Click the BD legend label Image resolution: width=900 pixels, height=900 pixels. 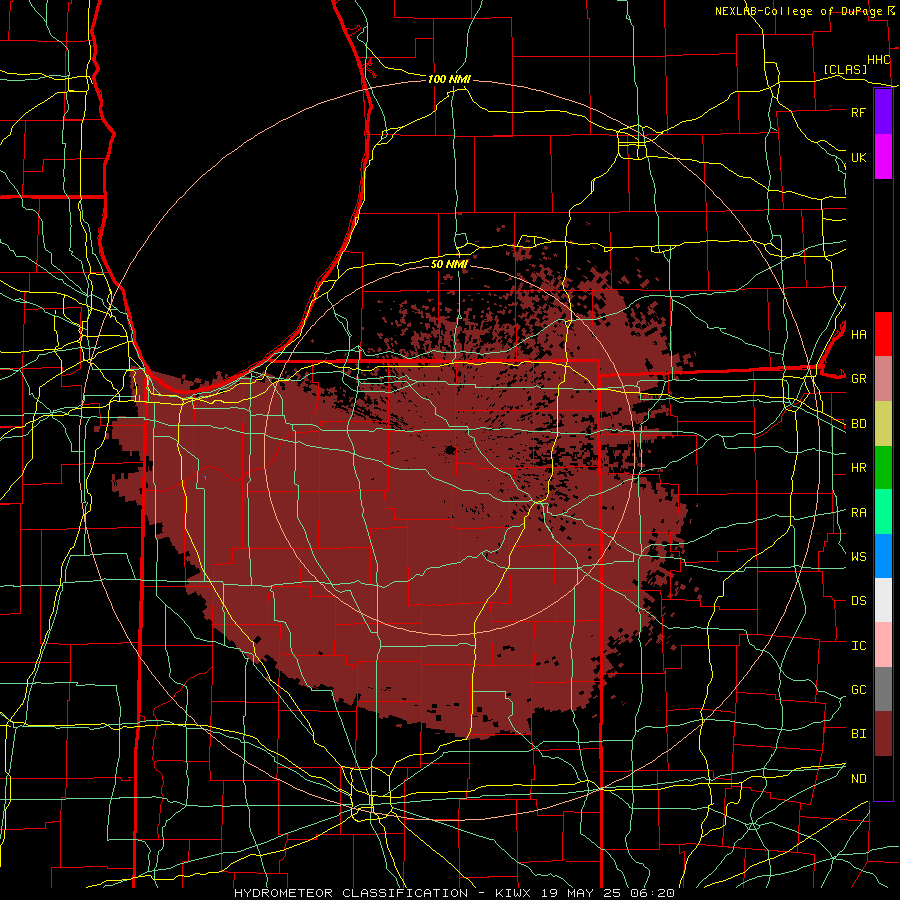click(x=858, y=424)
